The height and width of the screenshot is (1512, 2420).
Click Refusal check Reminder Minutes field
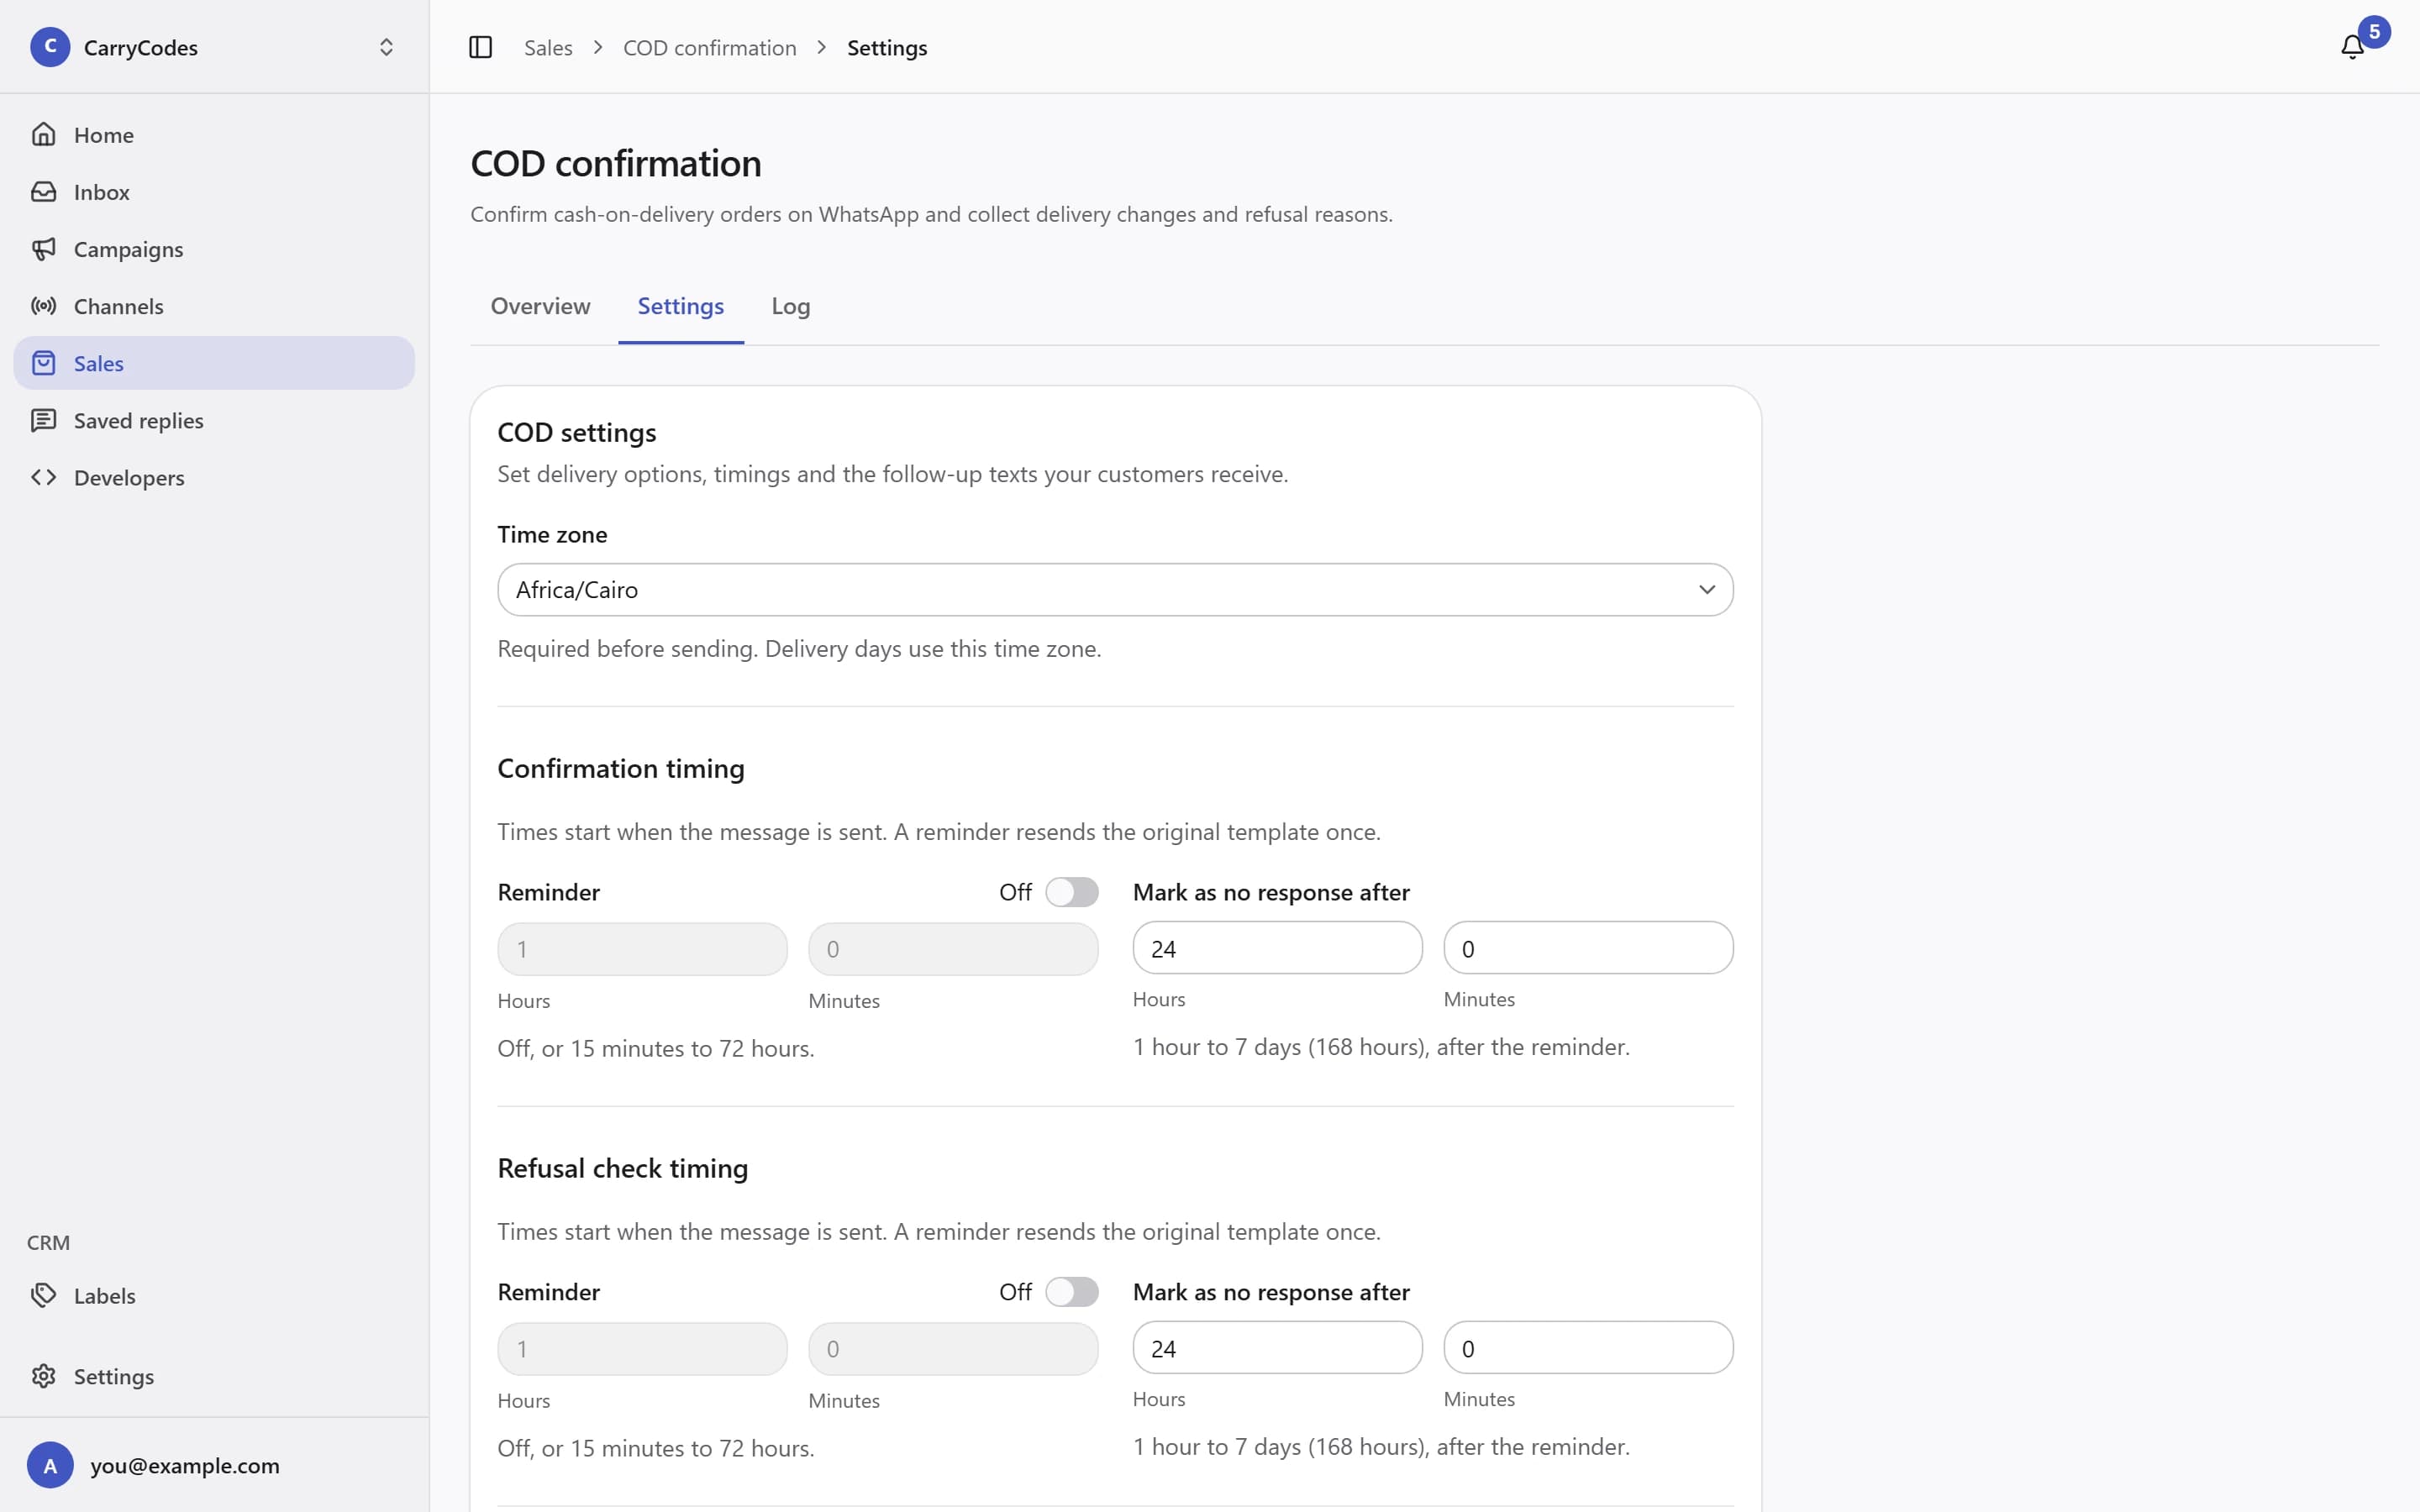tap(953, 1349)
